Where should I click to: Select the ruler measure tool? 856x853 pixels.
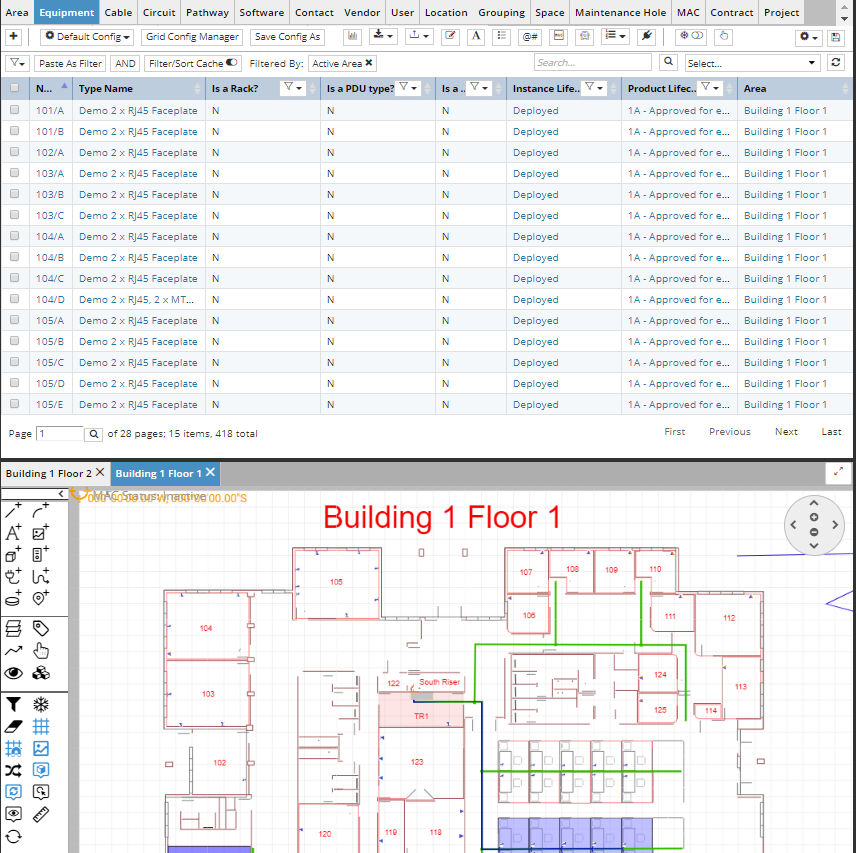point(40,814)
